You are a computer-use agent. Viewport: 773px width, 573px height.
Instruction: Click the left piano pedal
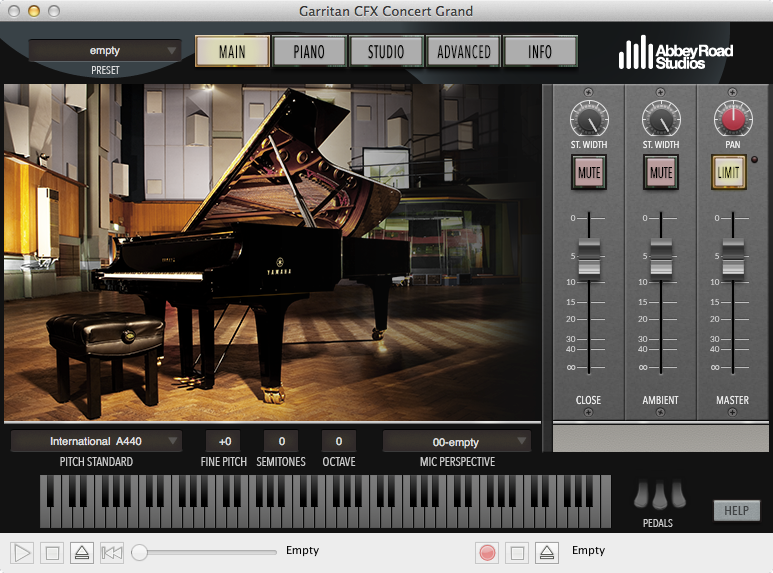[x=641, y=494]
